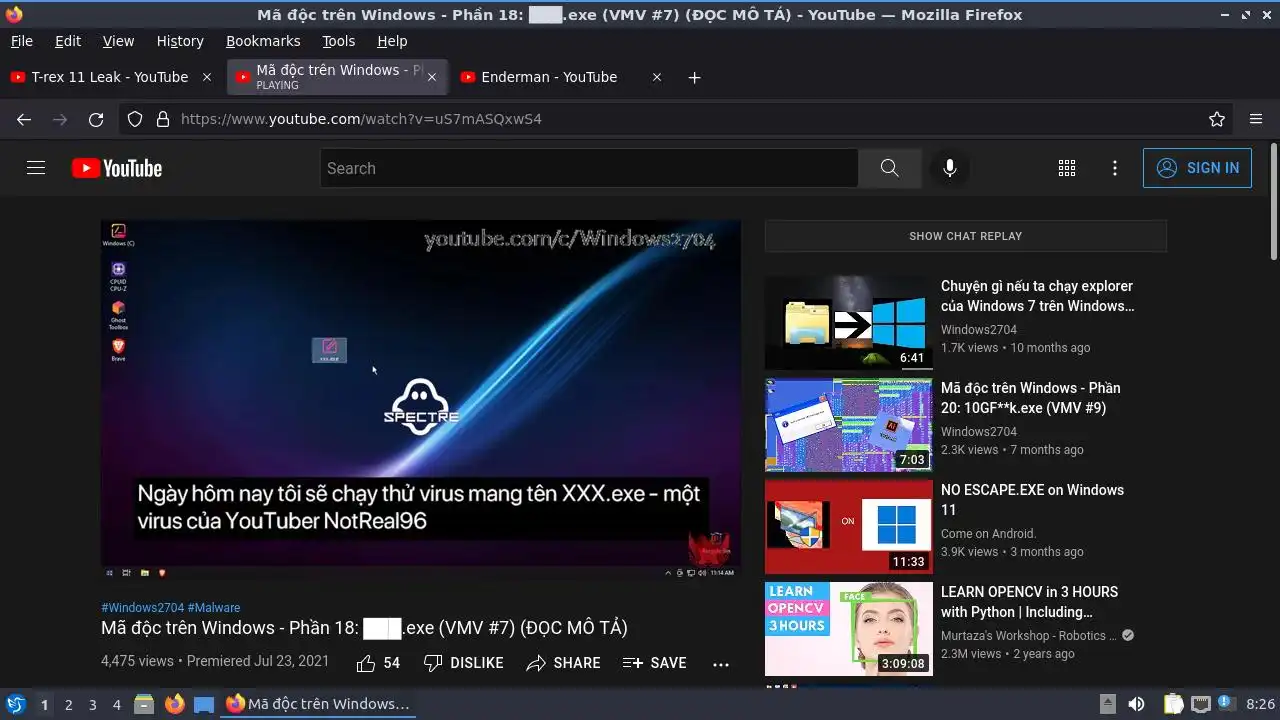The height and width of the screenshot is (720, 1280).
Task: Click the YouTube logo home link
Action: (117, 168)
